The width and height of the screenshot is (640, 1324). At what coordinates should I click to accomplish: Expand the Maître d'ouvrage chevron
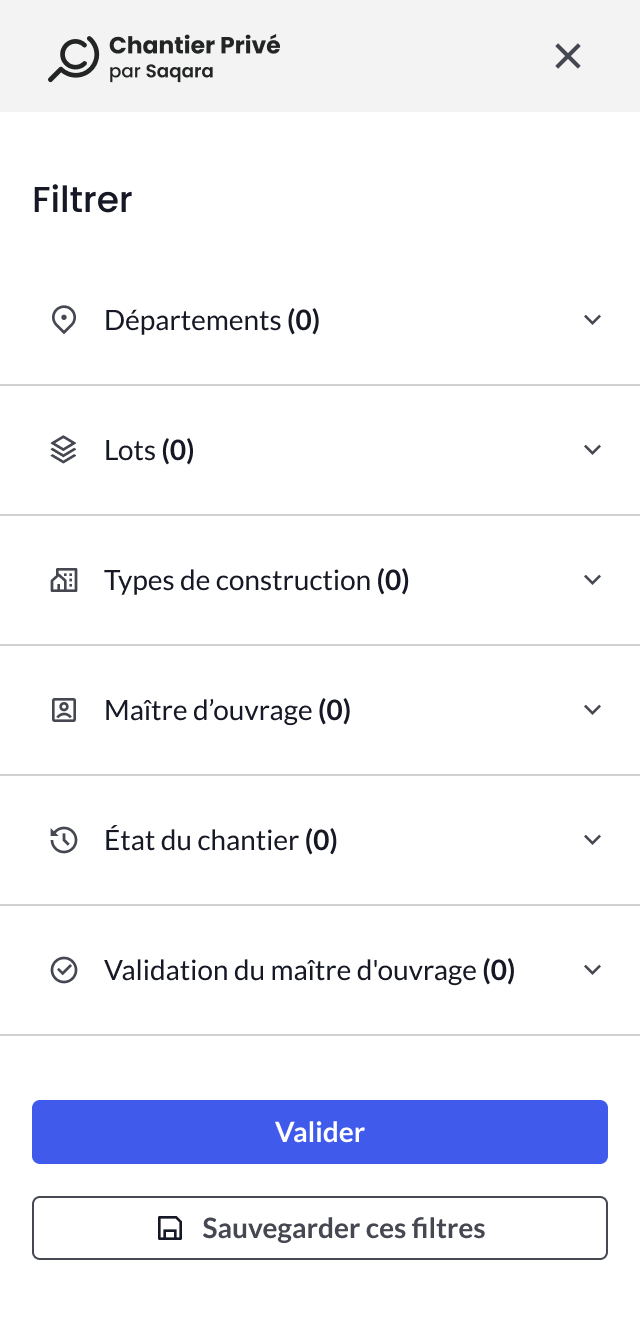[x=592, y=710]
